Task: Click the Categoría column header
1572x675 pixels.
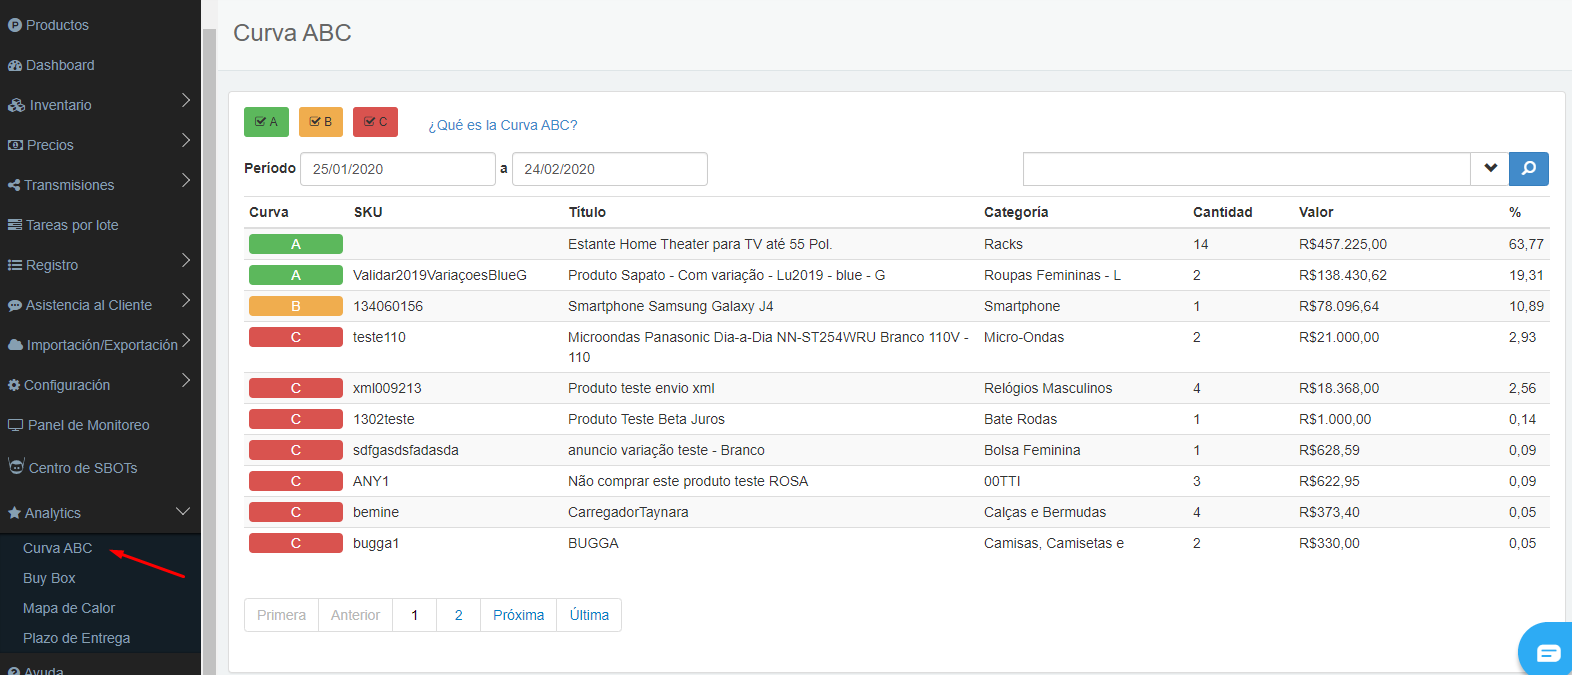Action: [1016, 212]
